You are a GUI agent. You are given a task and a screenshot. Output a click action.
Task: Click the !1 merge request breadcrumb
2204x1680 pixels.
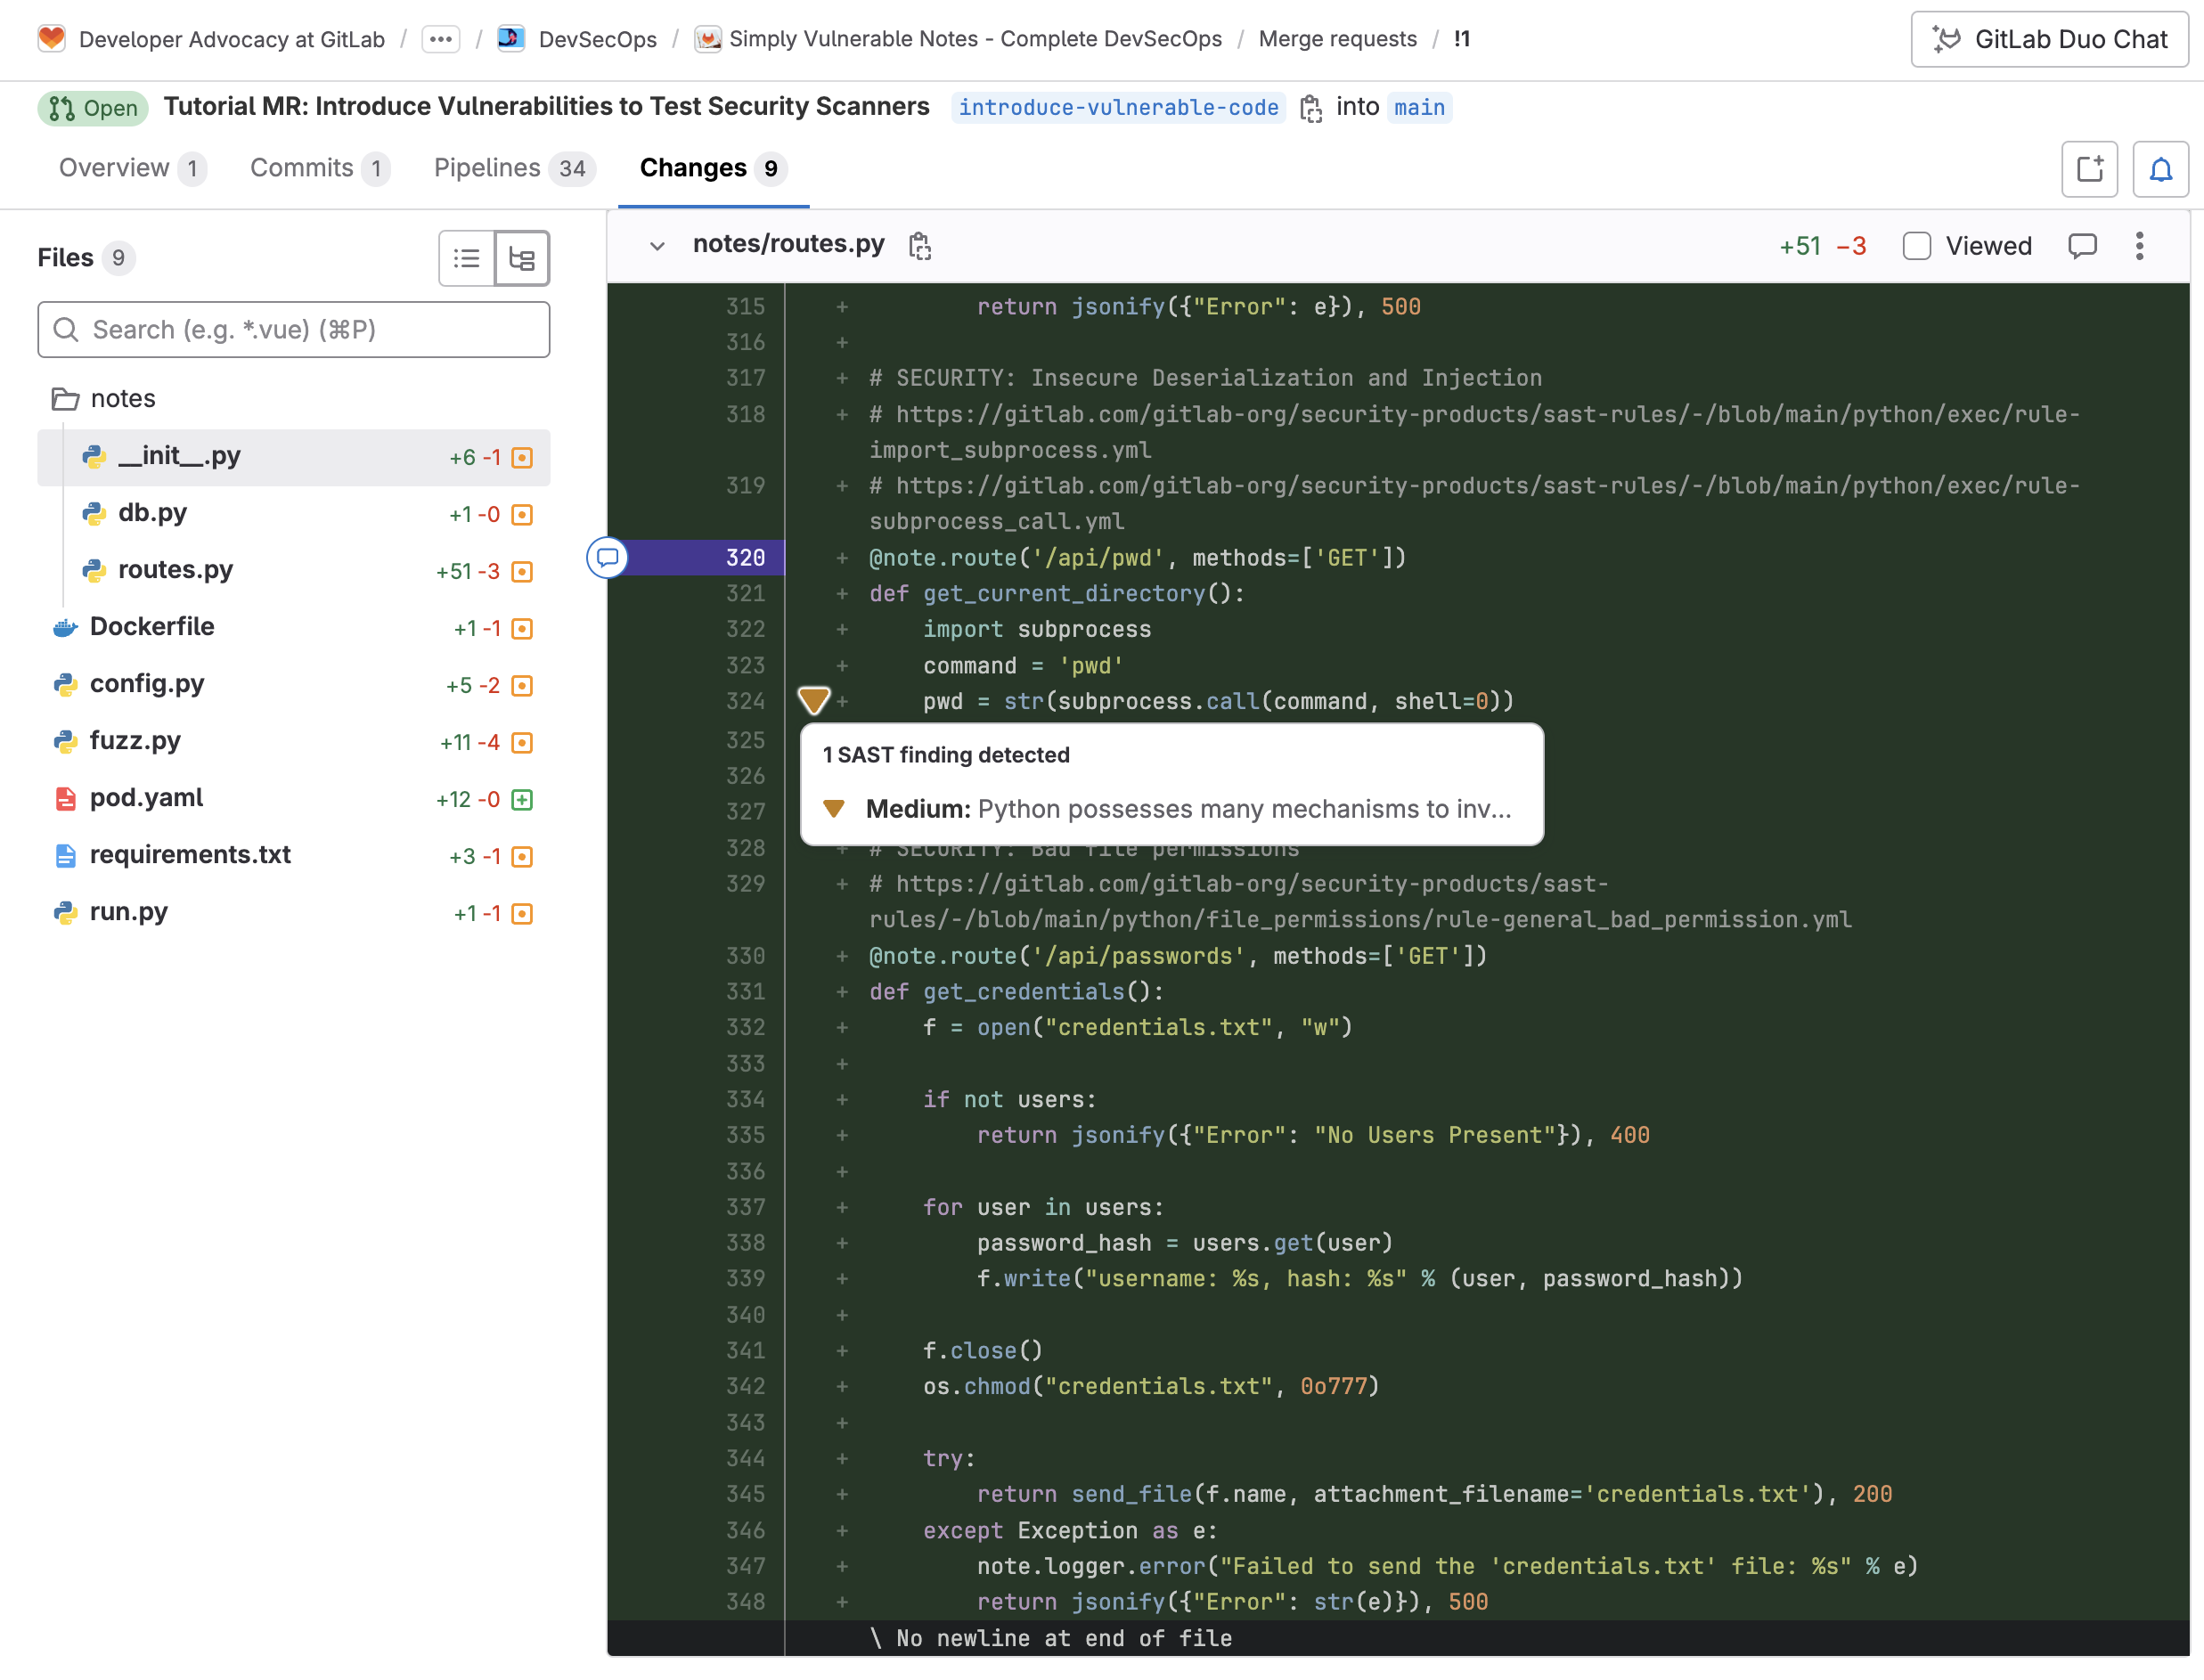point(1462,39)
